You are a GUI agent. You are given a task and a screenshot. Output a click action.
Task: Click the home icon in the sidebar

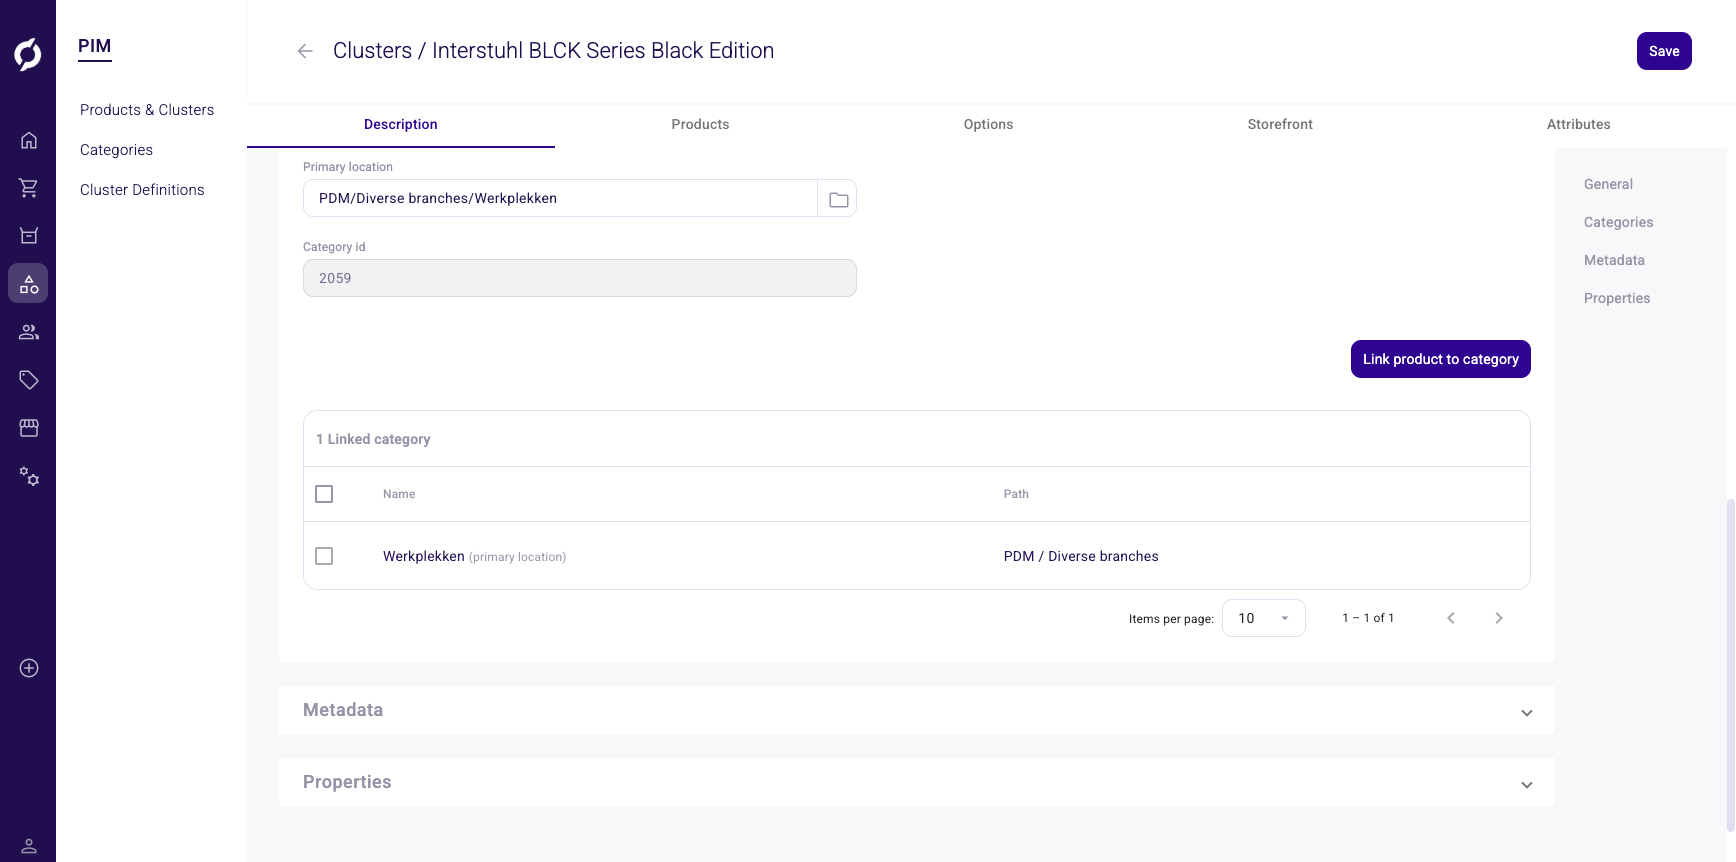[x=29, y=140]
